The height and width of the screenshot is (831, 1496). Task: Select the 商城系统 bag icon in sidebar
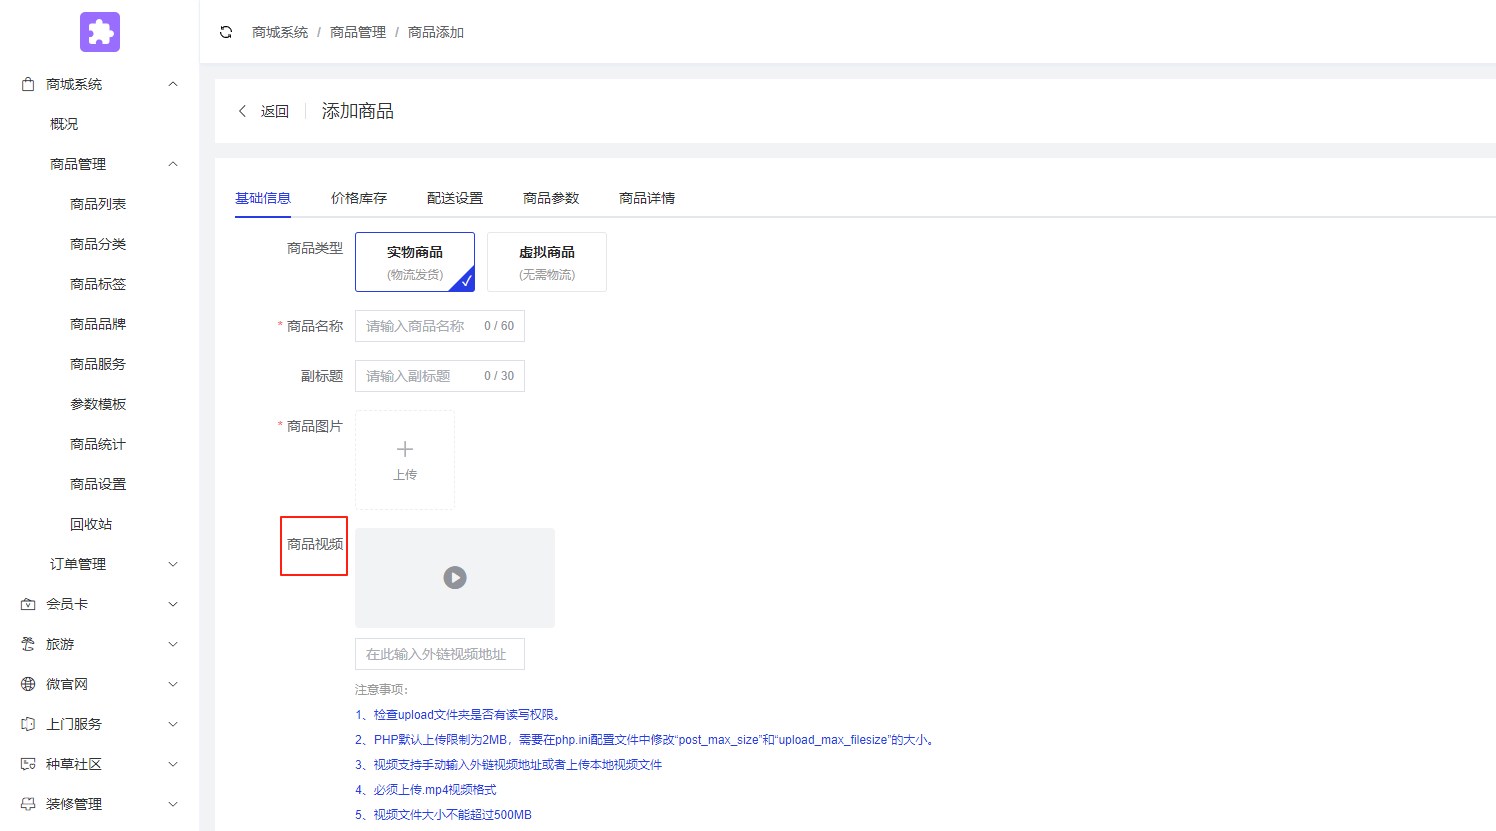(27, 83)
